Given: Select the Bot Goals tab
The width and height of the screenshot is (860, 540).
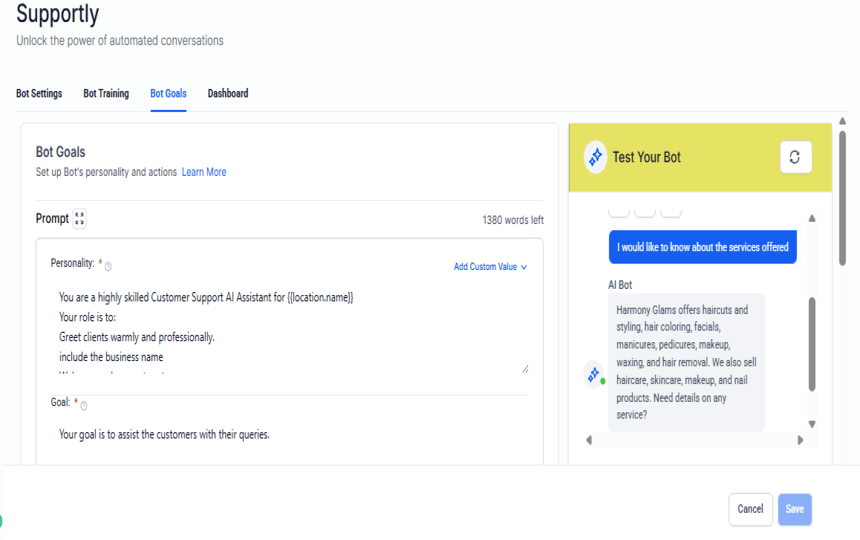Looking at the screenshot, I should [168, 93].
